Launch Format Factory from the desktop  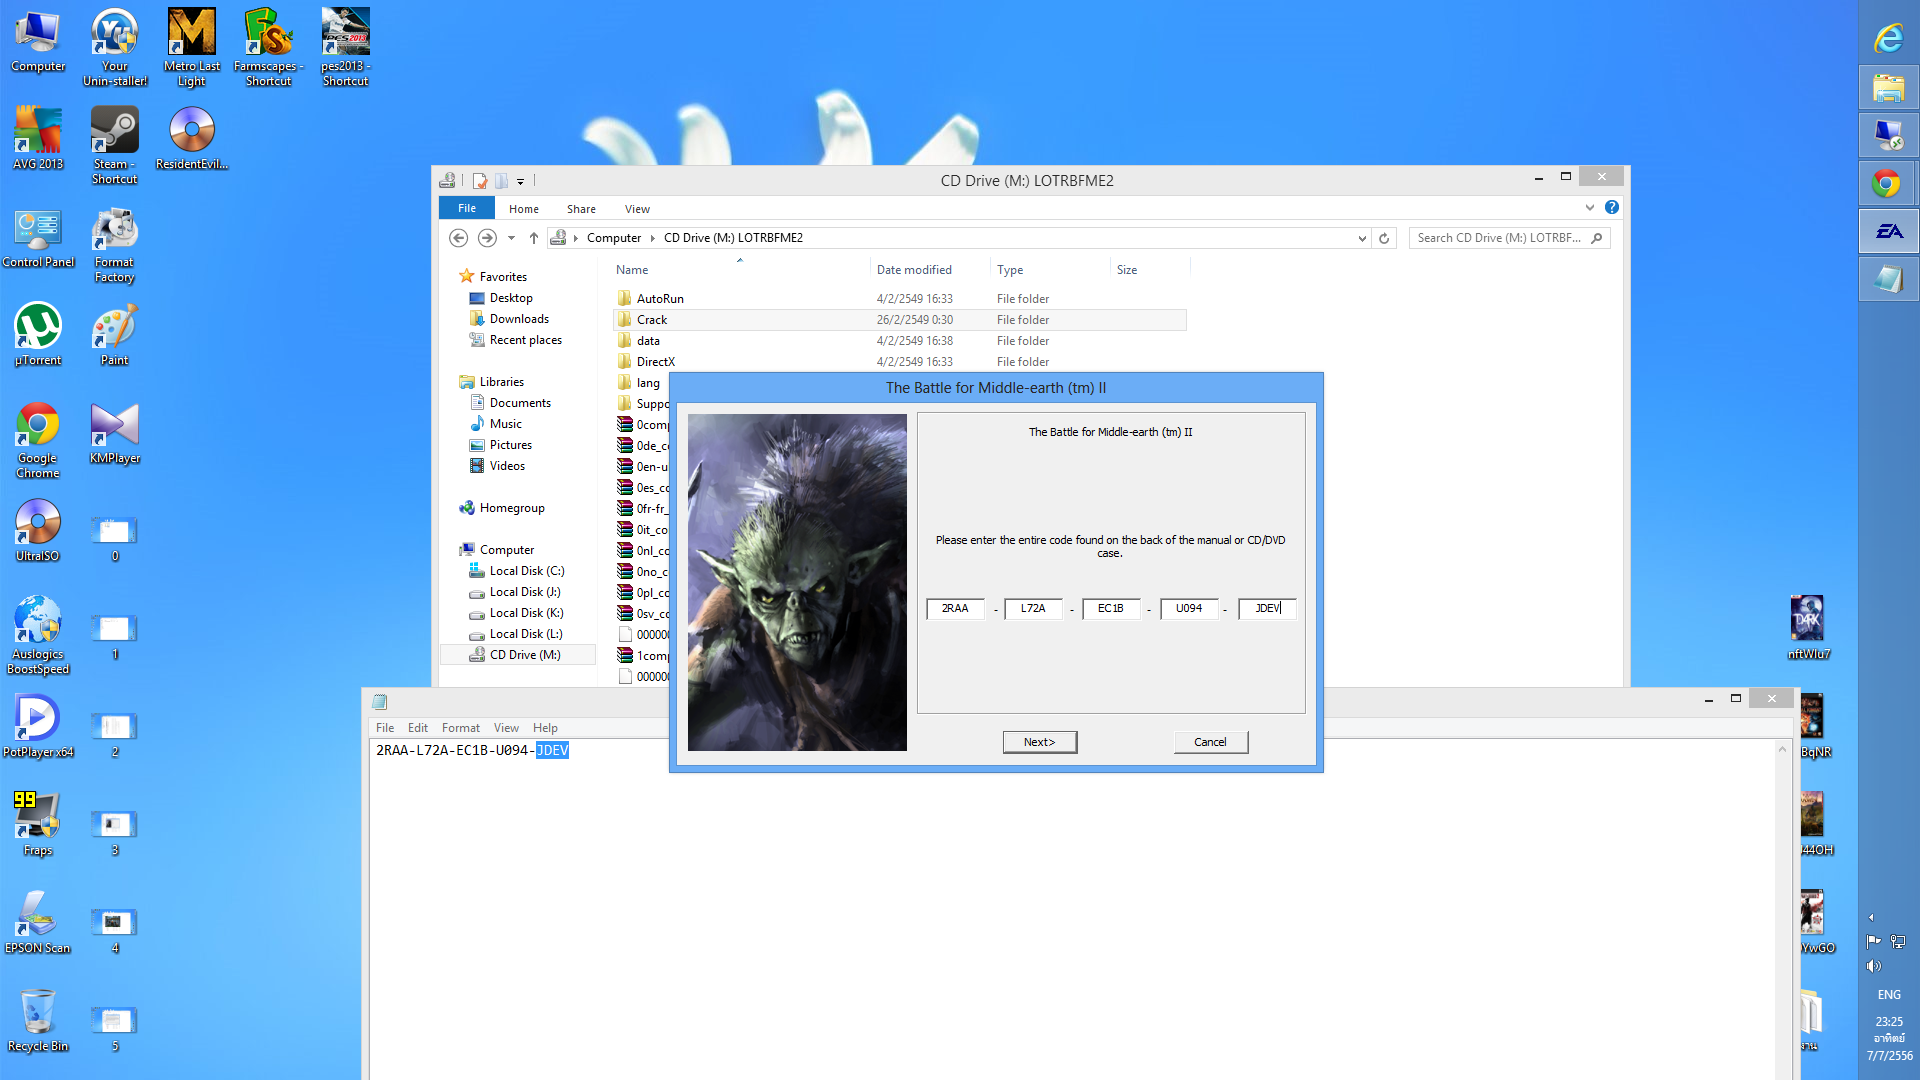114,245
